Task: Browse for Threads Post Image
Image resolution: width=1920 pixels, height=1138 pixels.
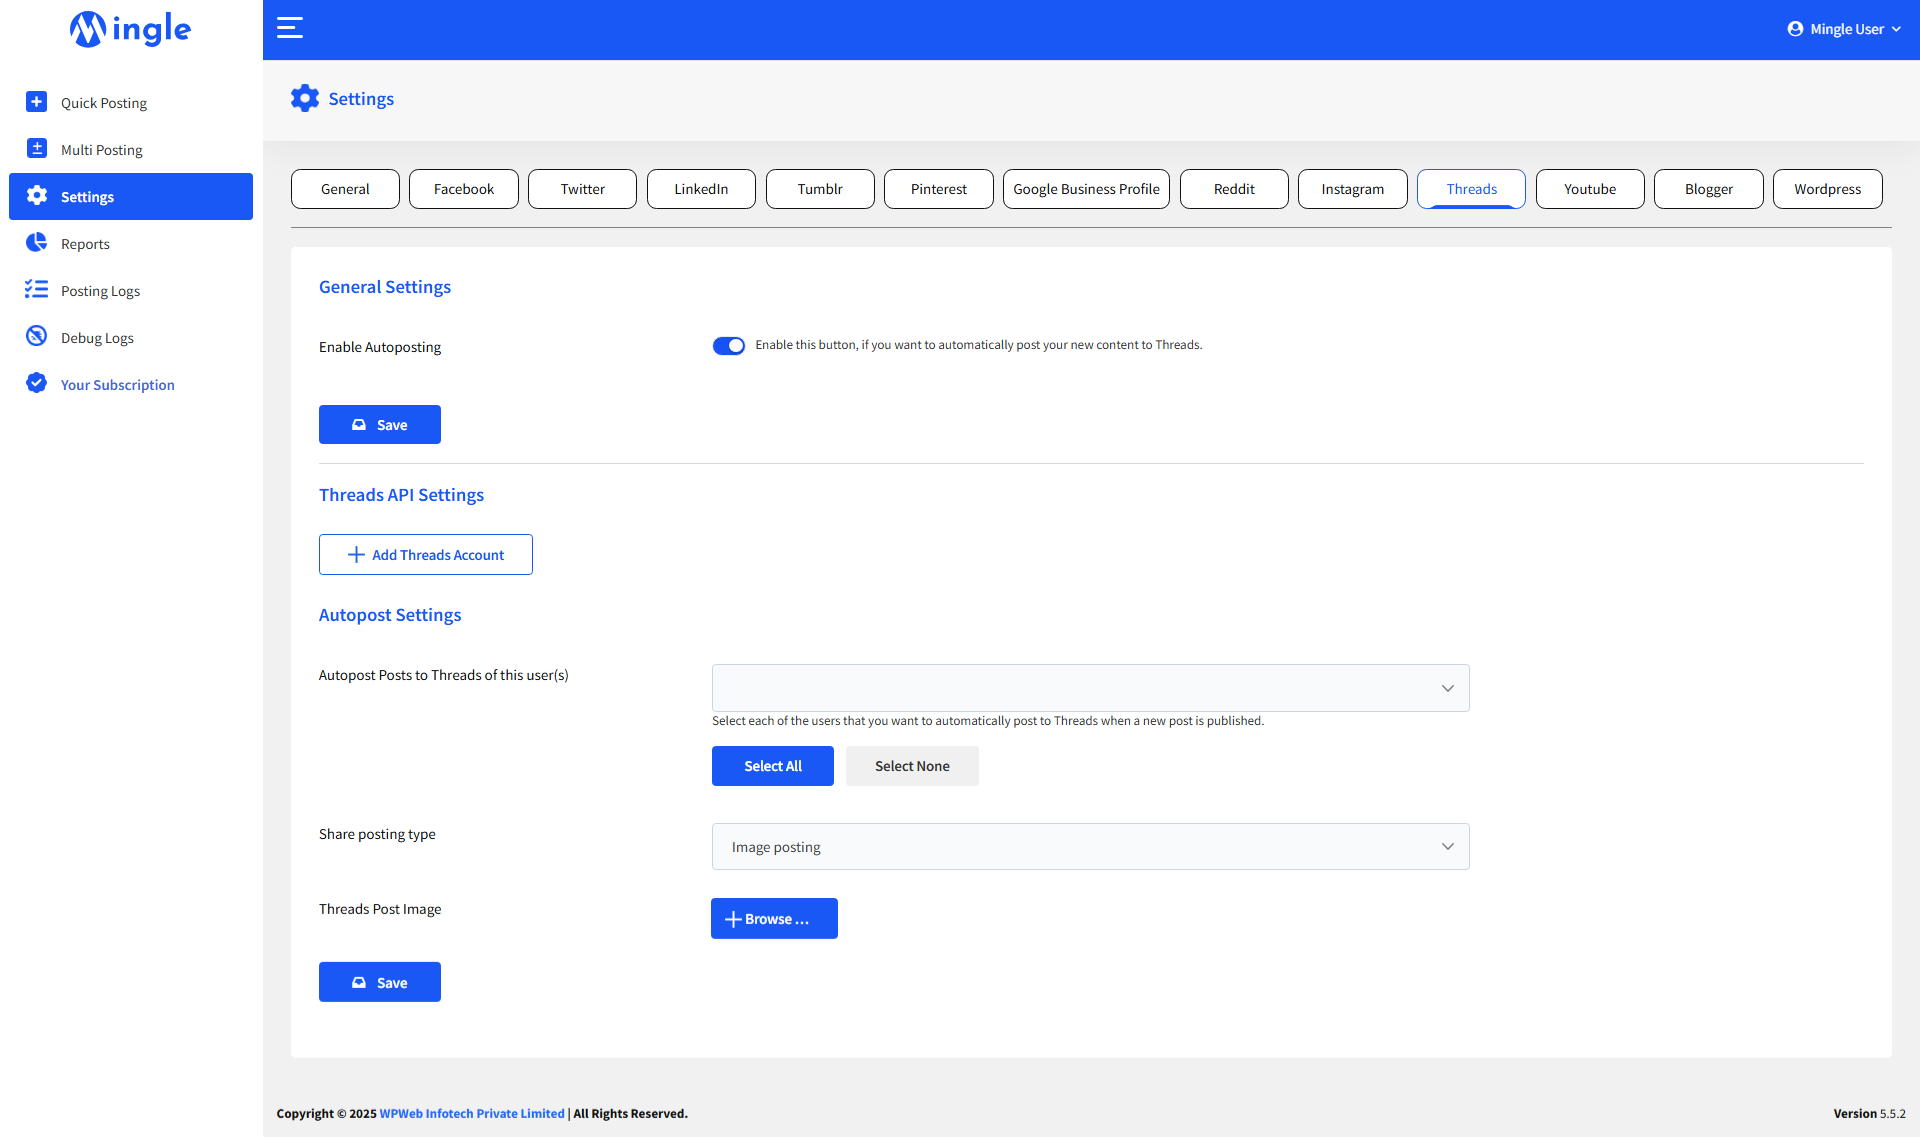Action: [x=774, y=919]
